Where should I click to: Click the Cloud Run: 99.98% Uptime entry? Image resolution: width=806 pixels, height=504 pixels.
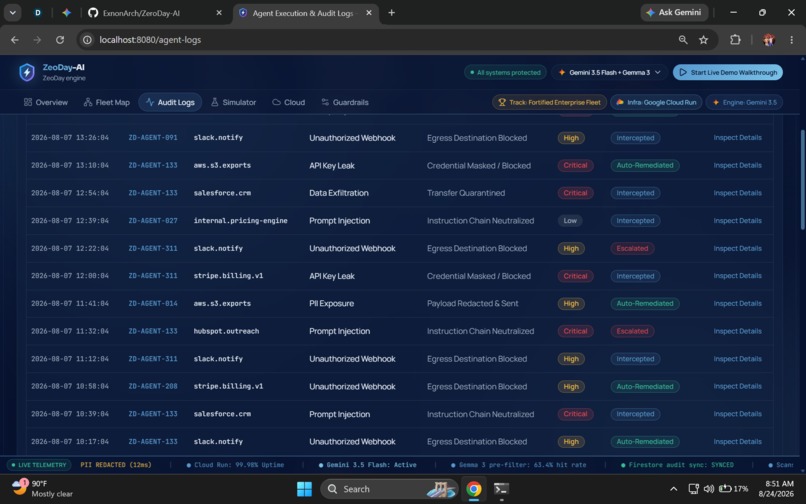(235, 465)
